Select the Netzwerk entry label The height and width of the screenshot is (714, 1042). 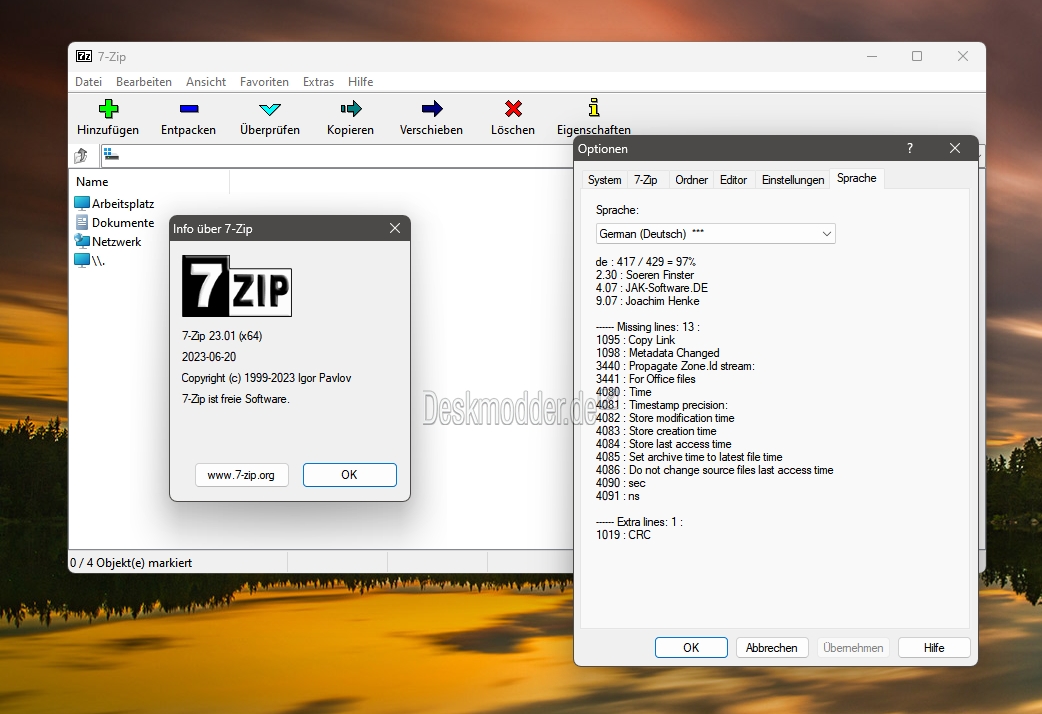coord(116,241)
